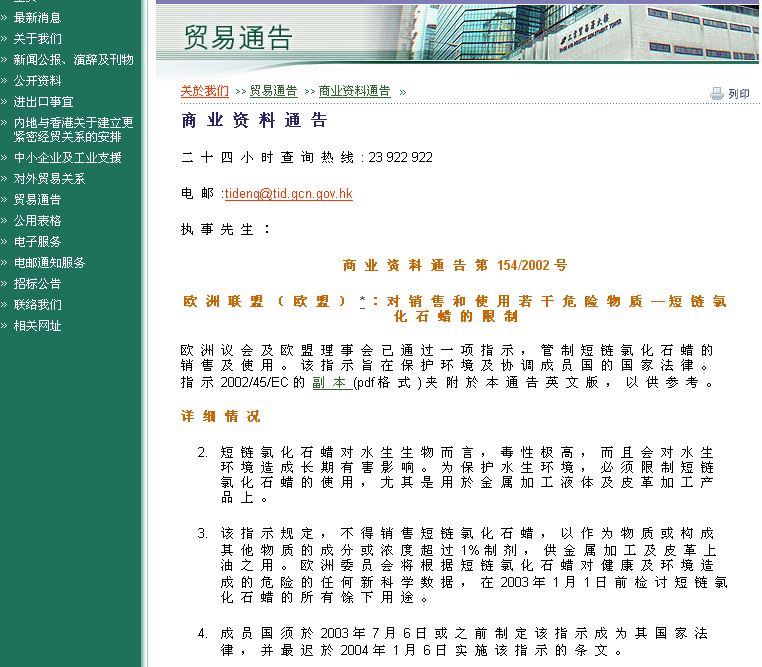This screenshot has height=667, width=762.
Task: Select 招标公告 in the sidebar
Action: [37, 284]
